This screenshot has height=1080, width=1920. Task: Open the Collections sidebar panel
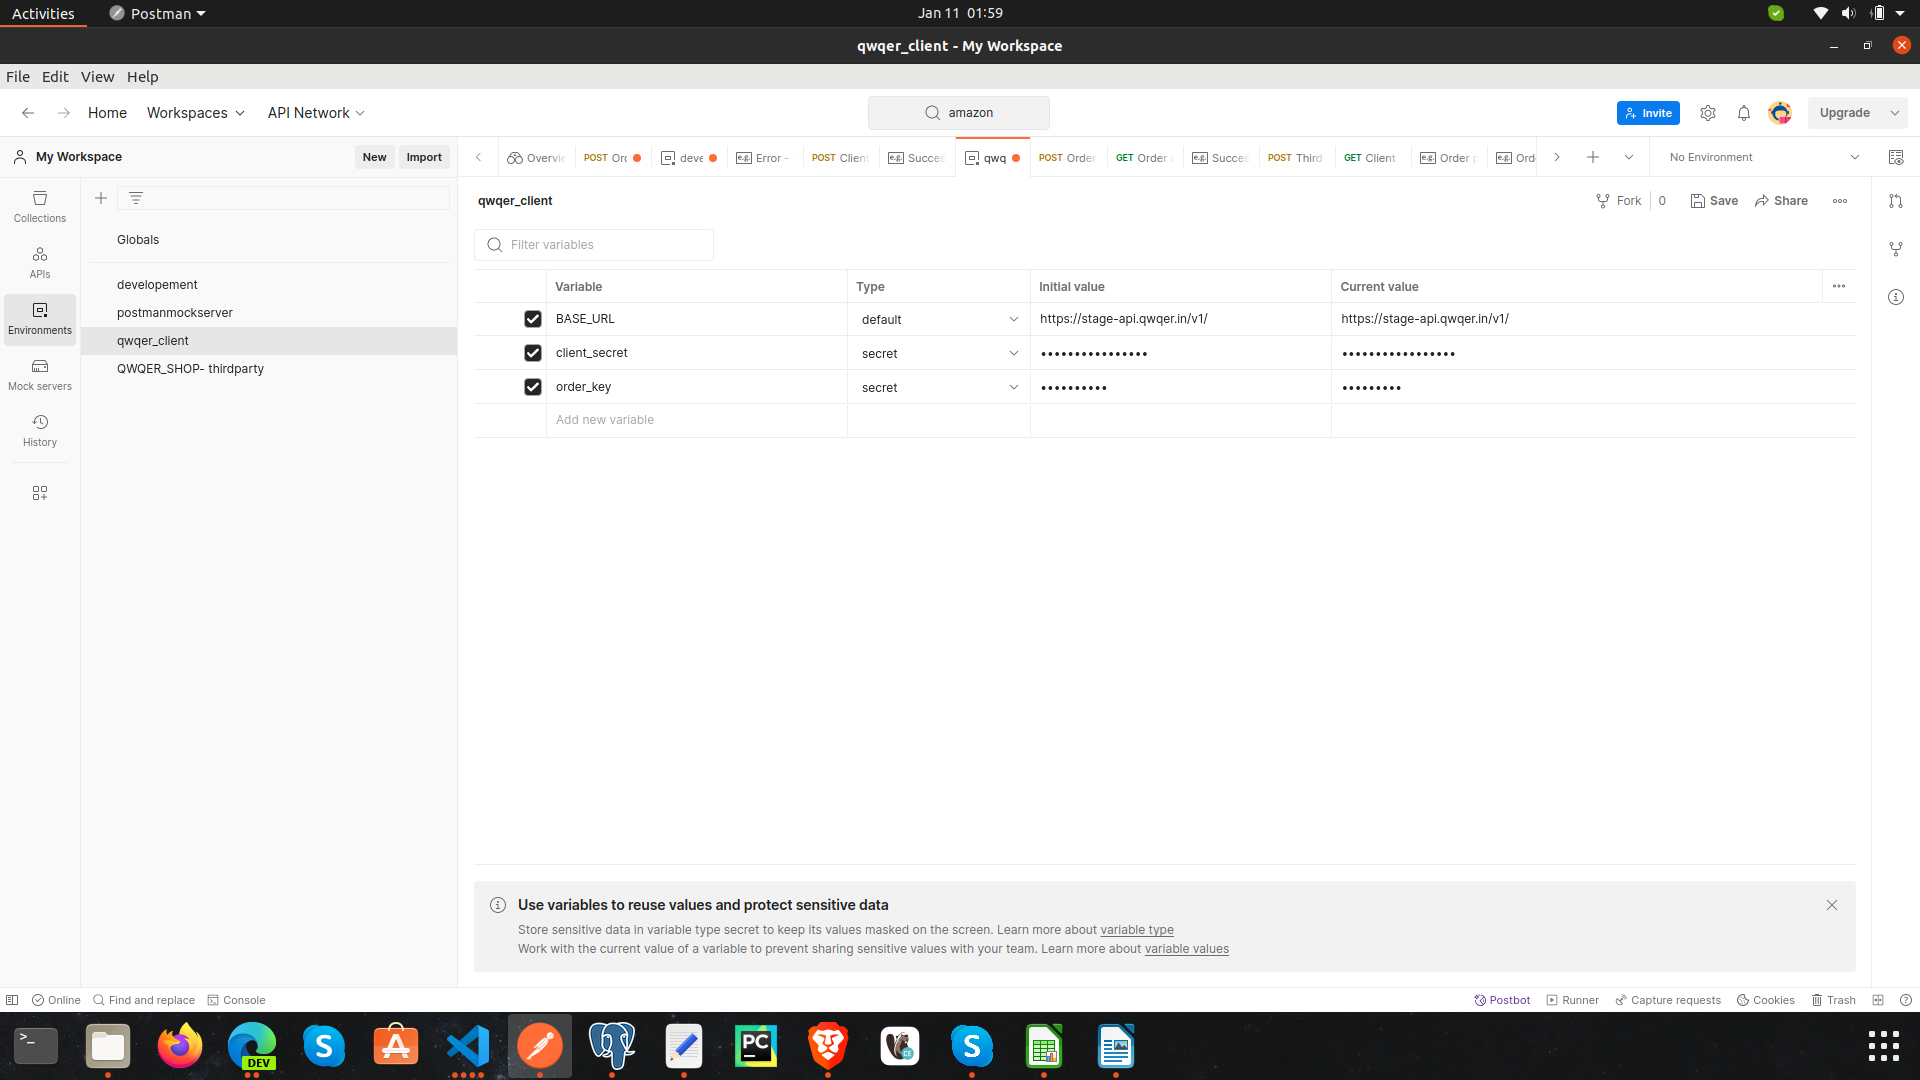click(x=40, y=206)
